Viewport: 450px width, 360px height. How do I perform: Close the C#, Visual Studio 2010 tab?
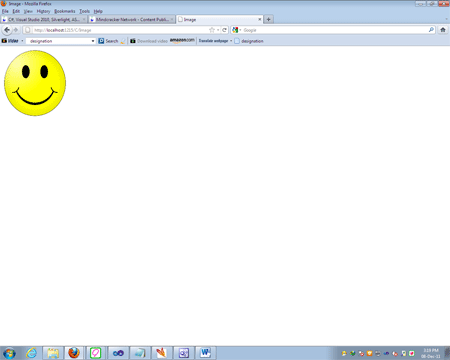pos(84,19)
